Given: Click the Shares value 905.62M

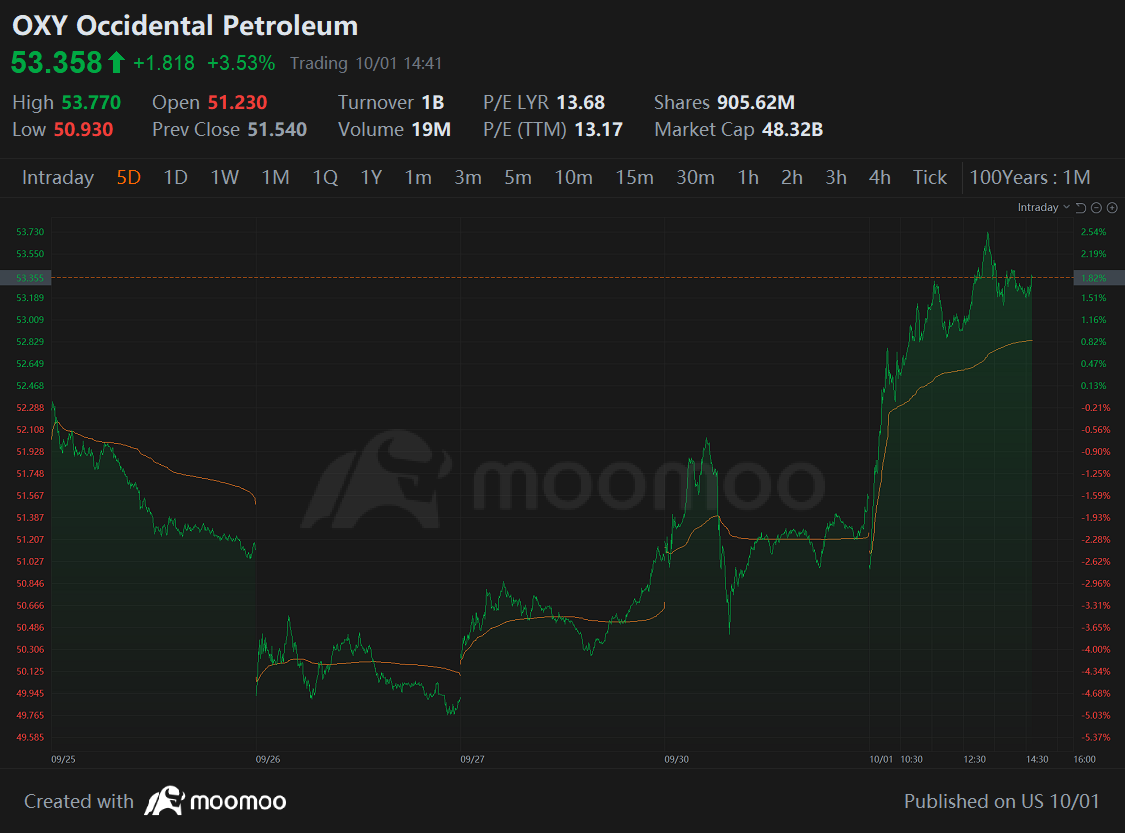Looking at the screenshot, I should [756, 103].
